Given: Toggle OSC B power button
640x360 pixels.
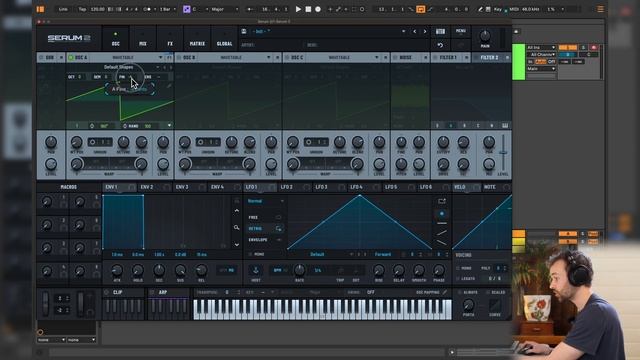Looking at the screenshot, I should coord(179,58).
